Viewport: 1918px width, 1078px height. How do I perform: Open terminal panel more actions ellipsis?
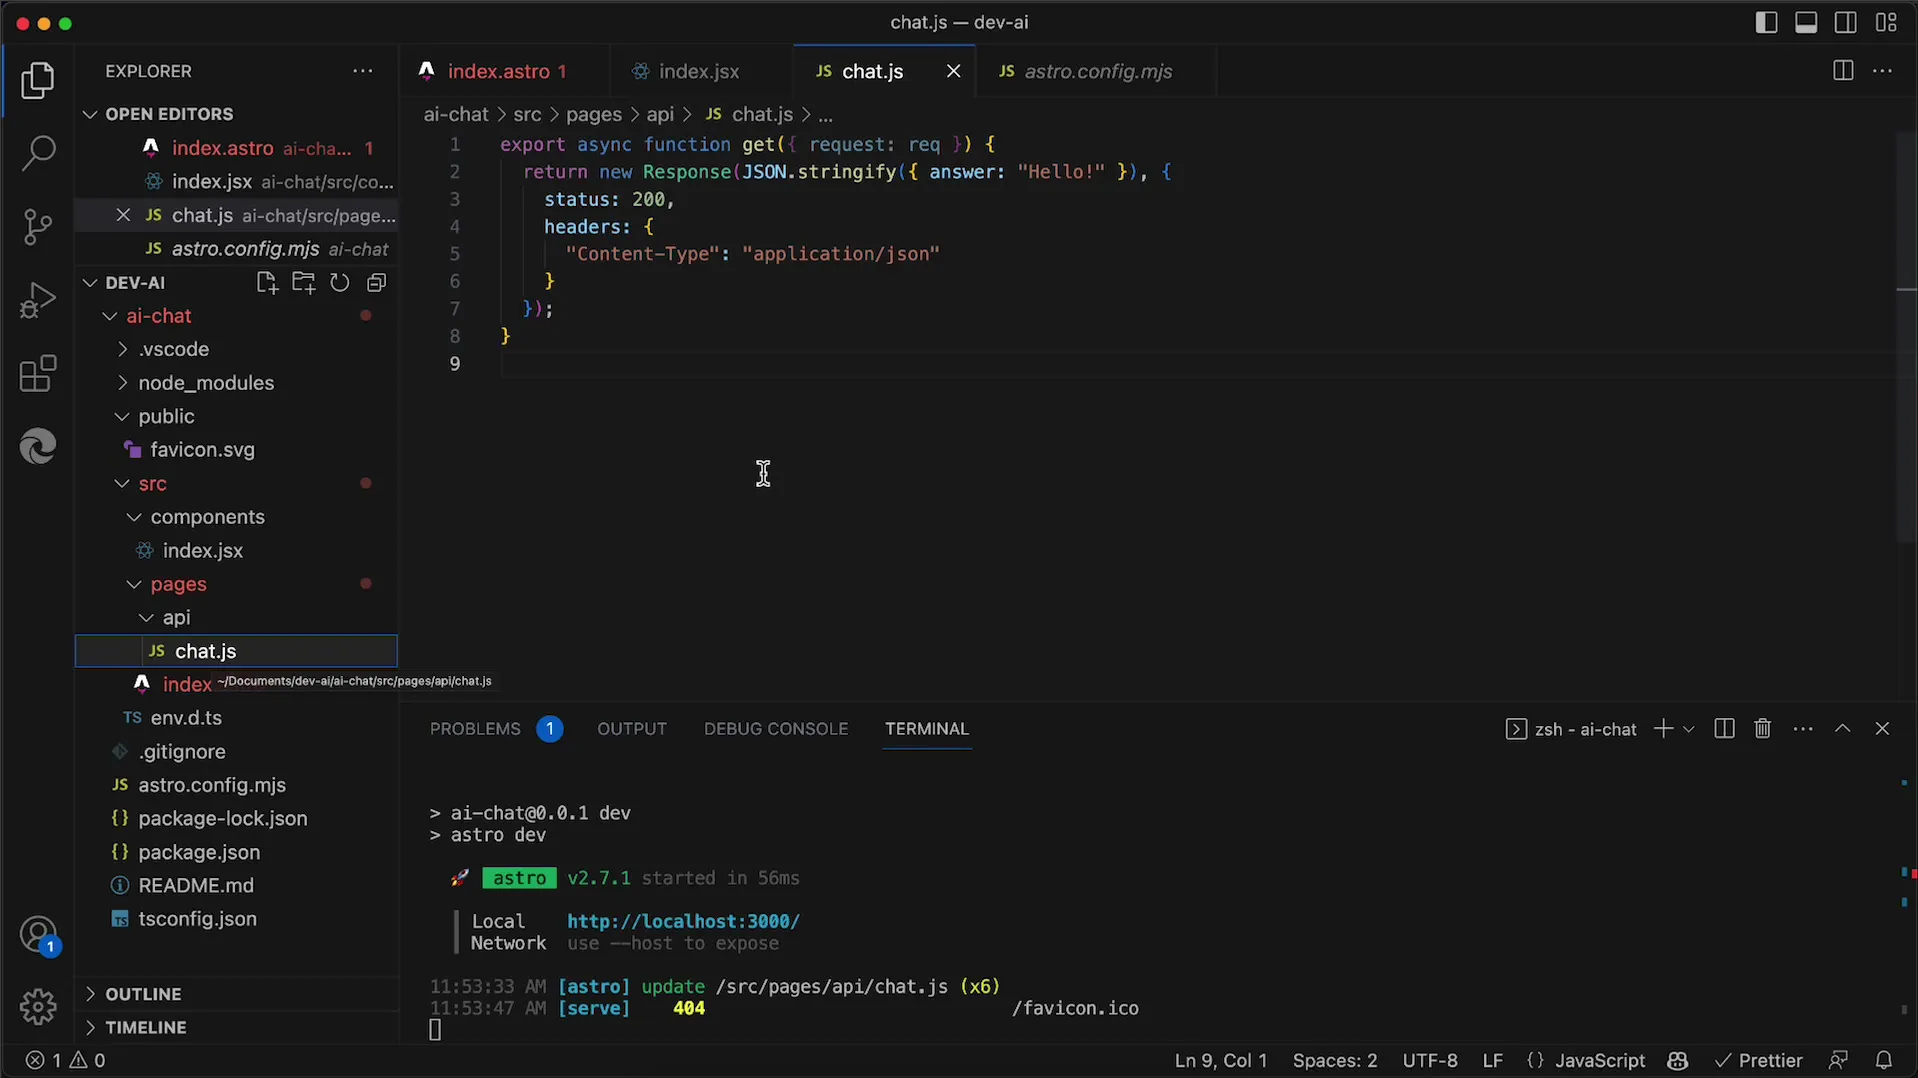[1803, 729]
